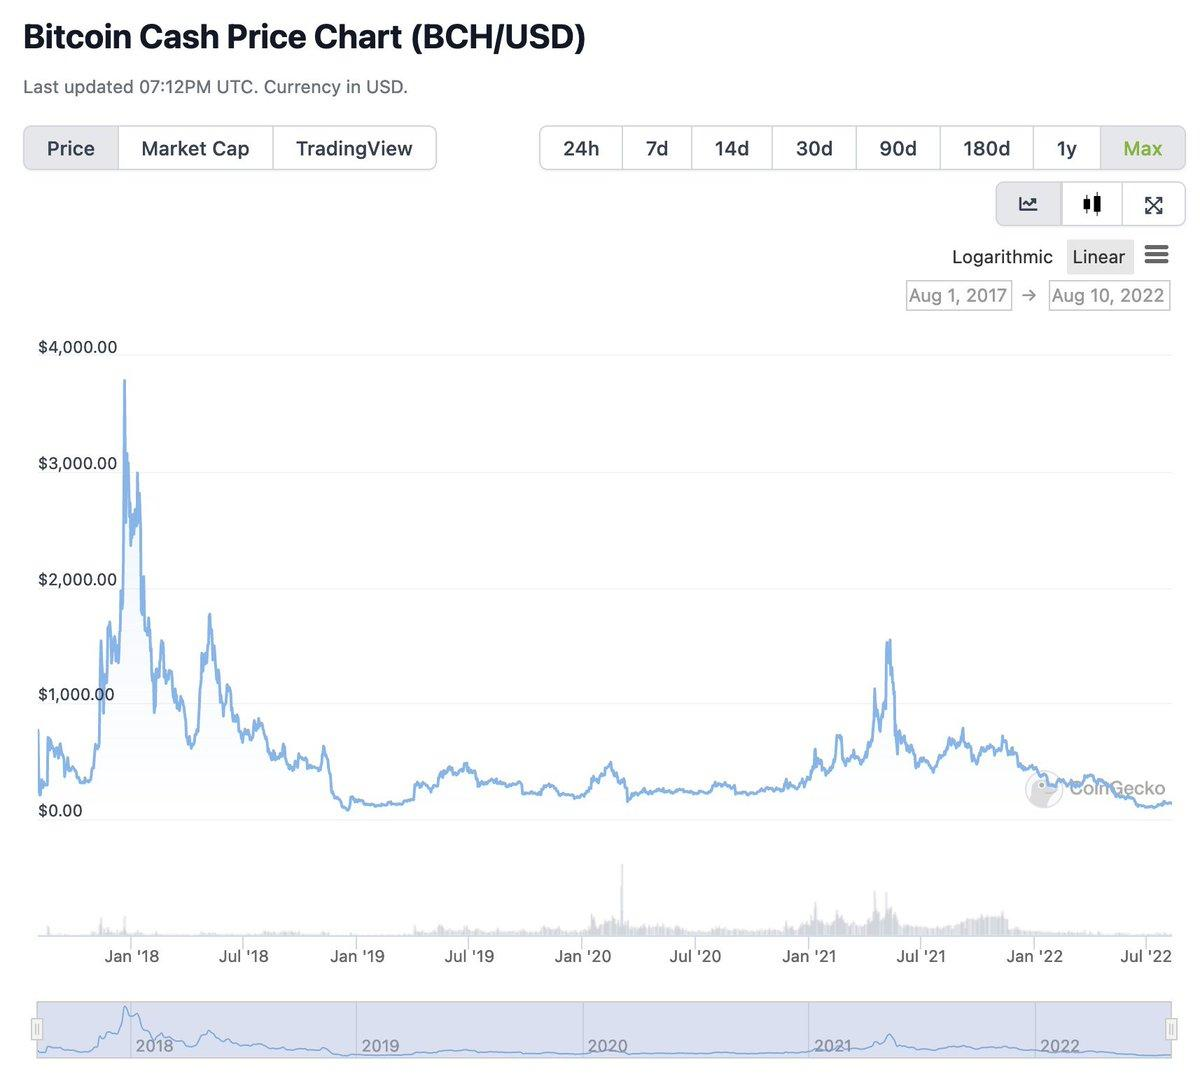Grab the right navigator range handle

[x=1171, y=1029]
